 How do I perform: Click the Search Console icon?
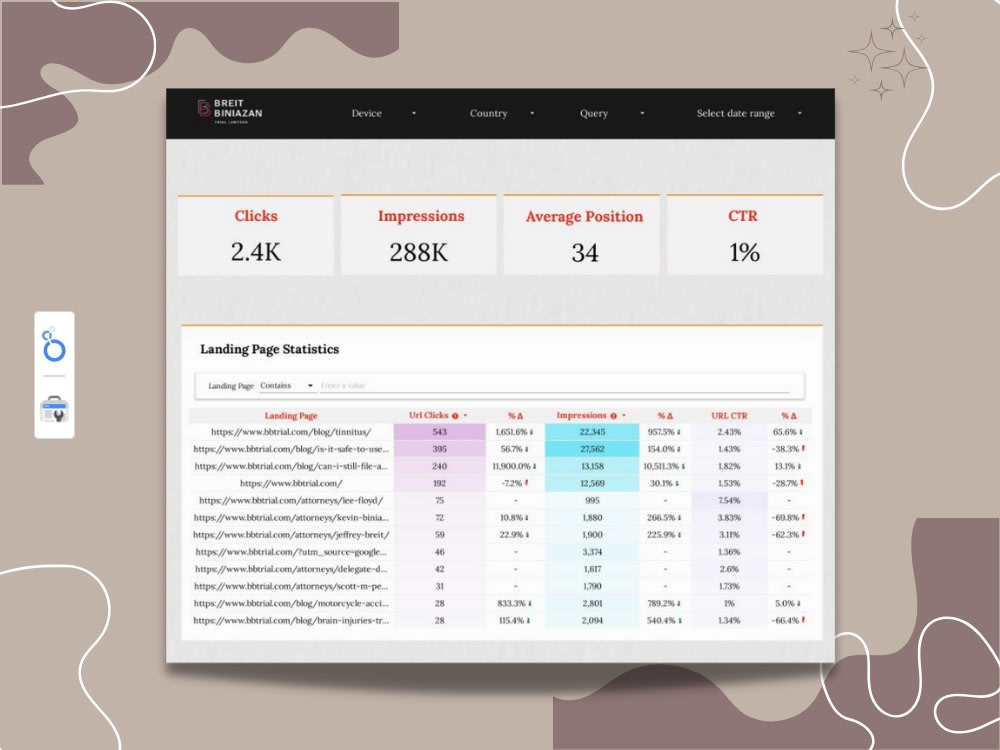point(54,409)
